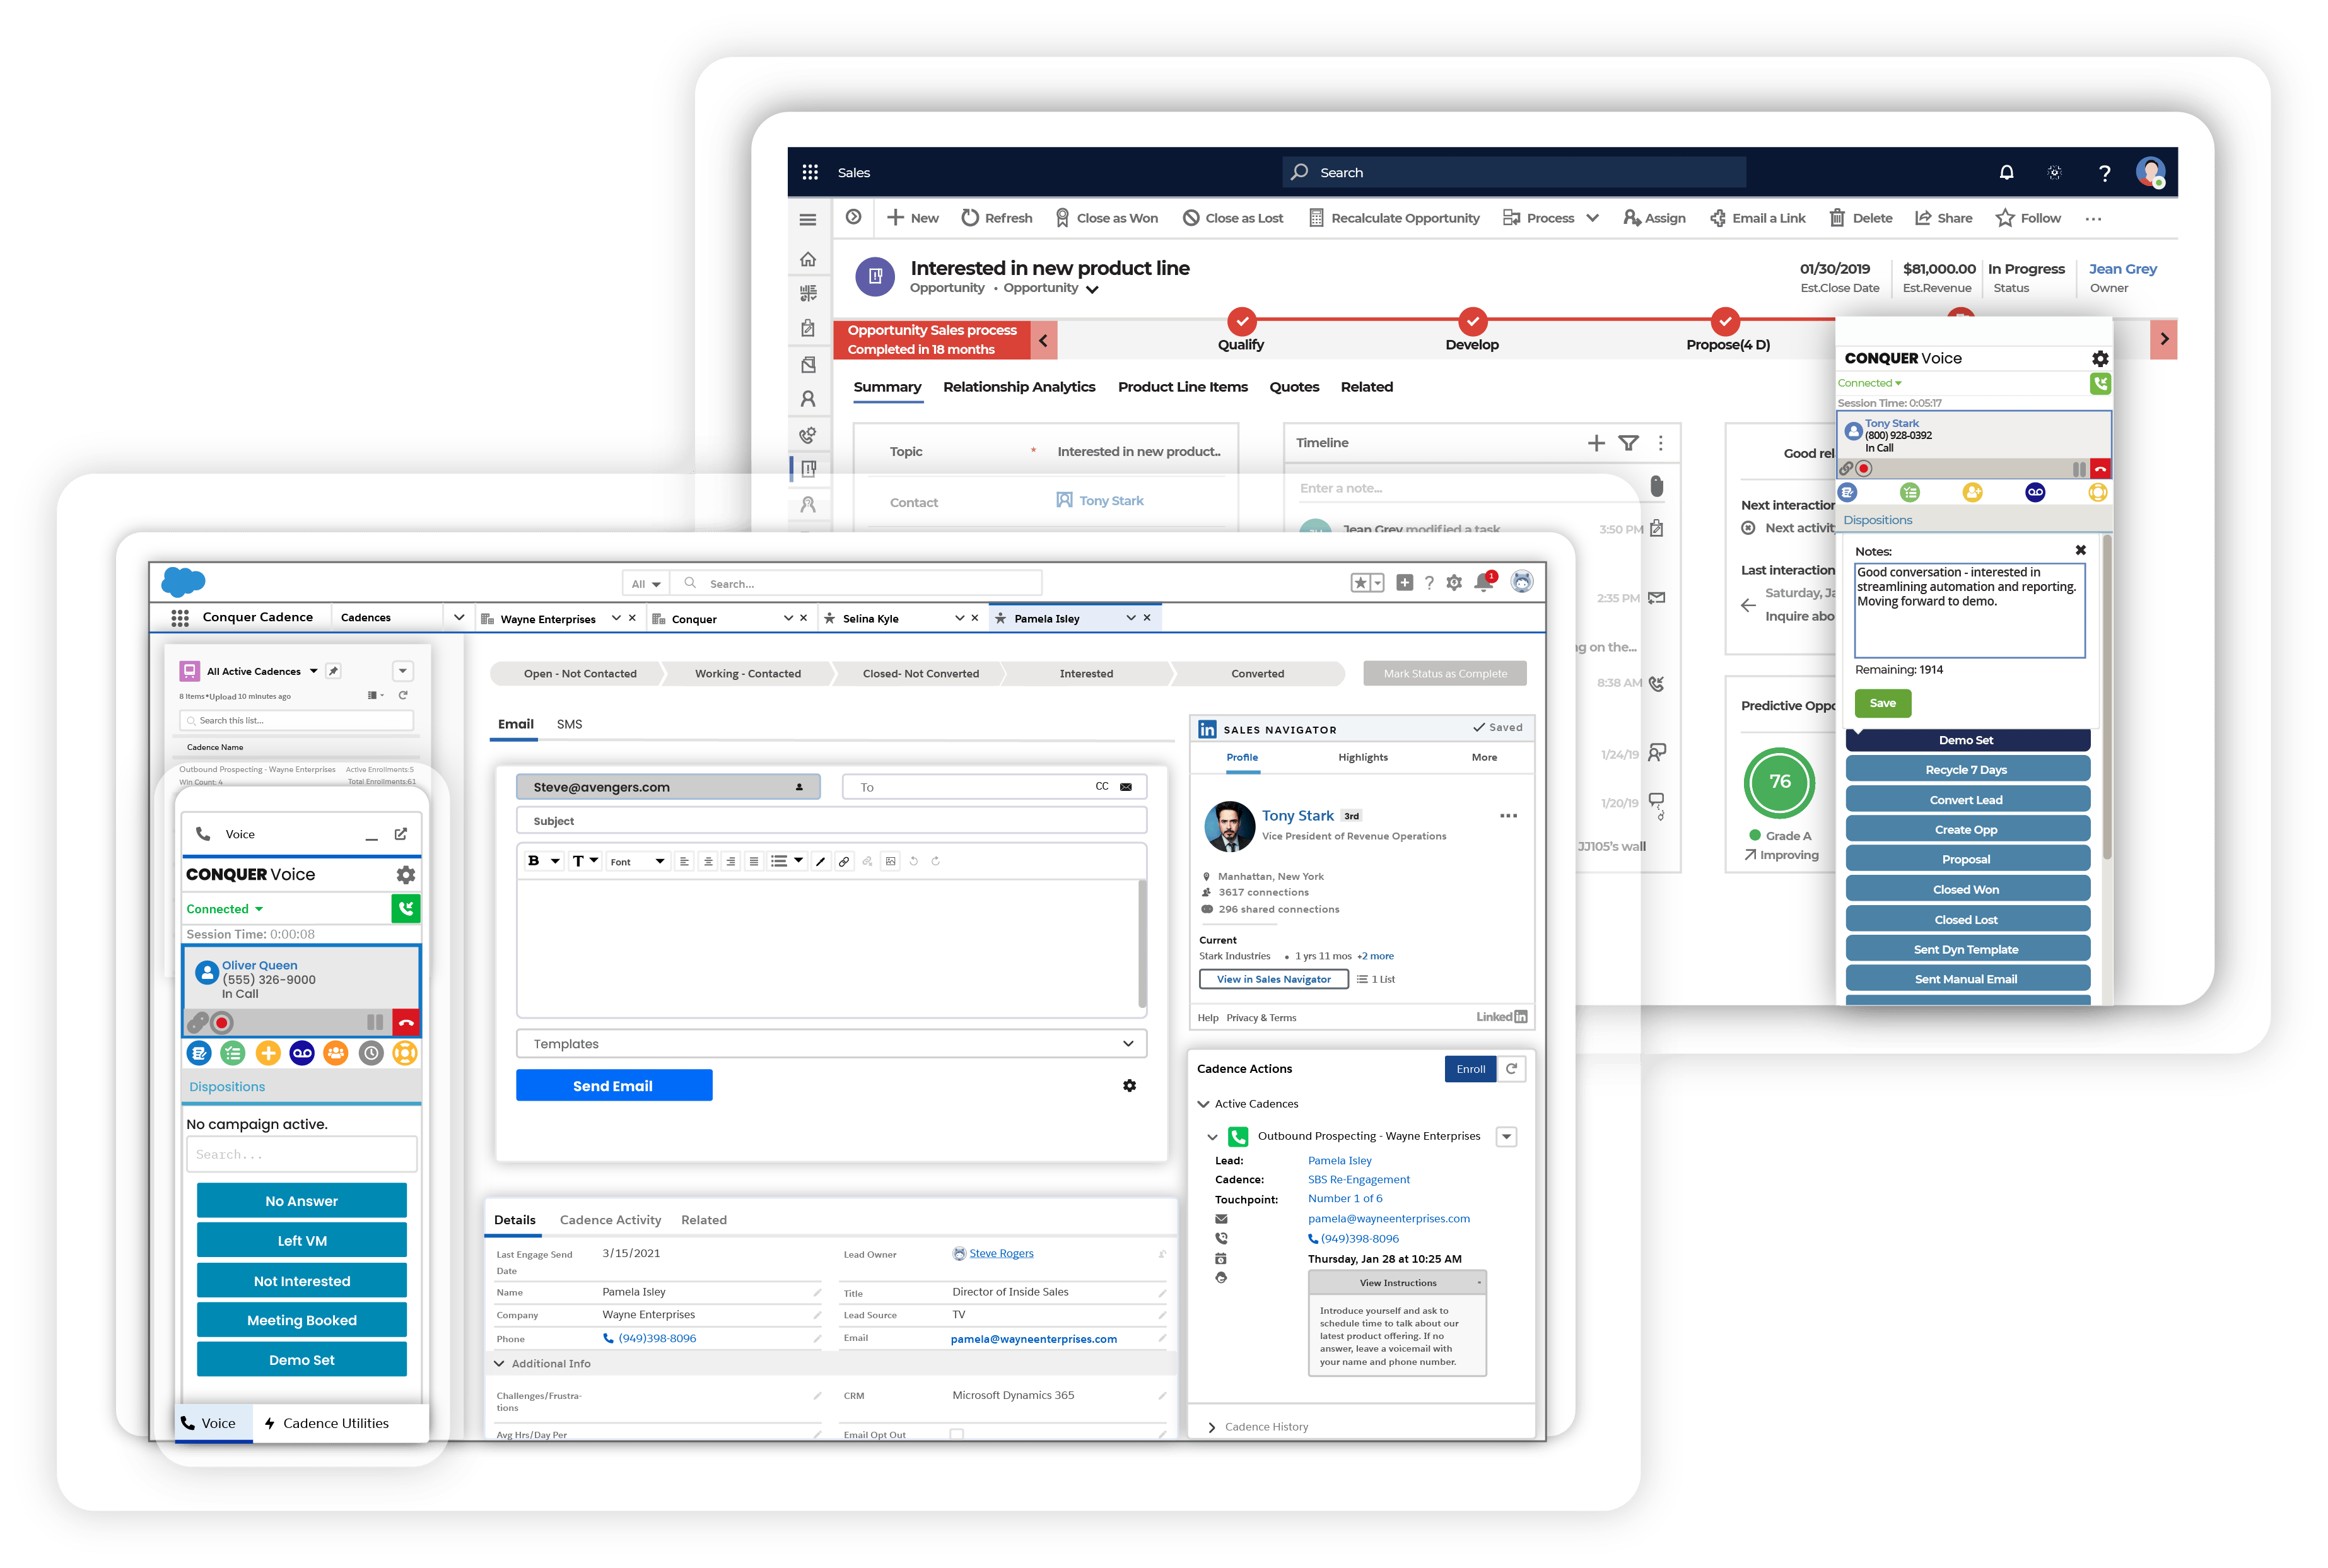Screen dimensions: 2328x1568
Task: Click the Insert link icon in the email toolbar
Action: tap(844, 861)
